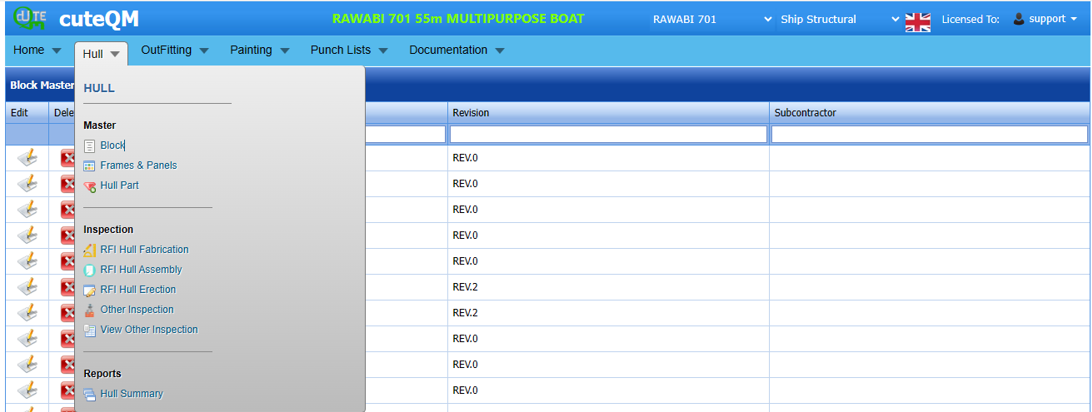The width and height of the screenshot is (1092, 412).
Task: Click the UK flag language icon
Action: 917,20
